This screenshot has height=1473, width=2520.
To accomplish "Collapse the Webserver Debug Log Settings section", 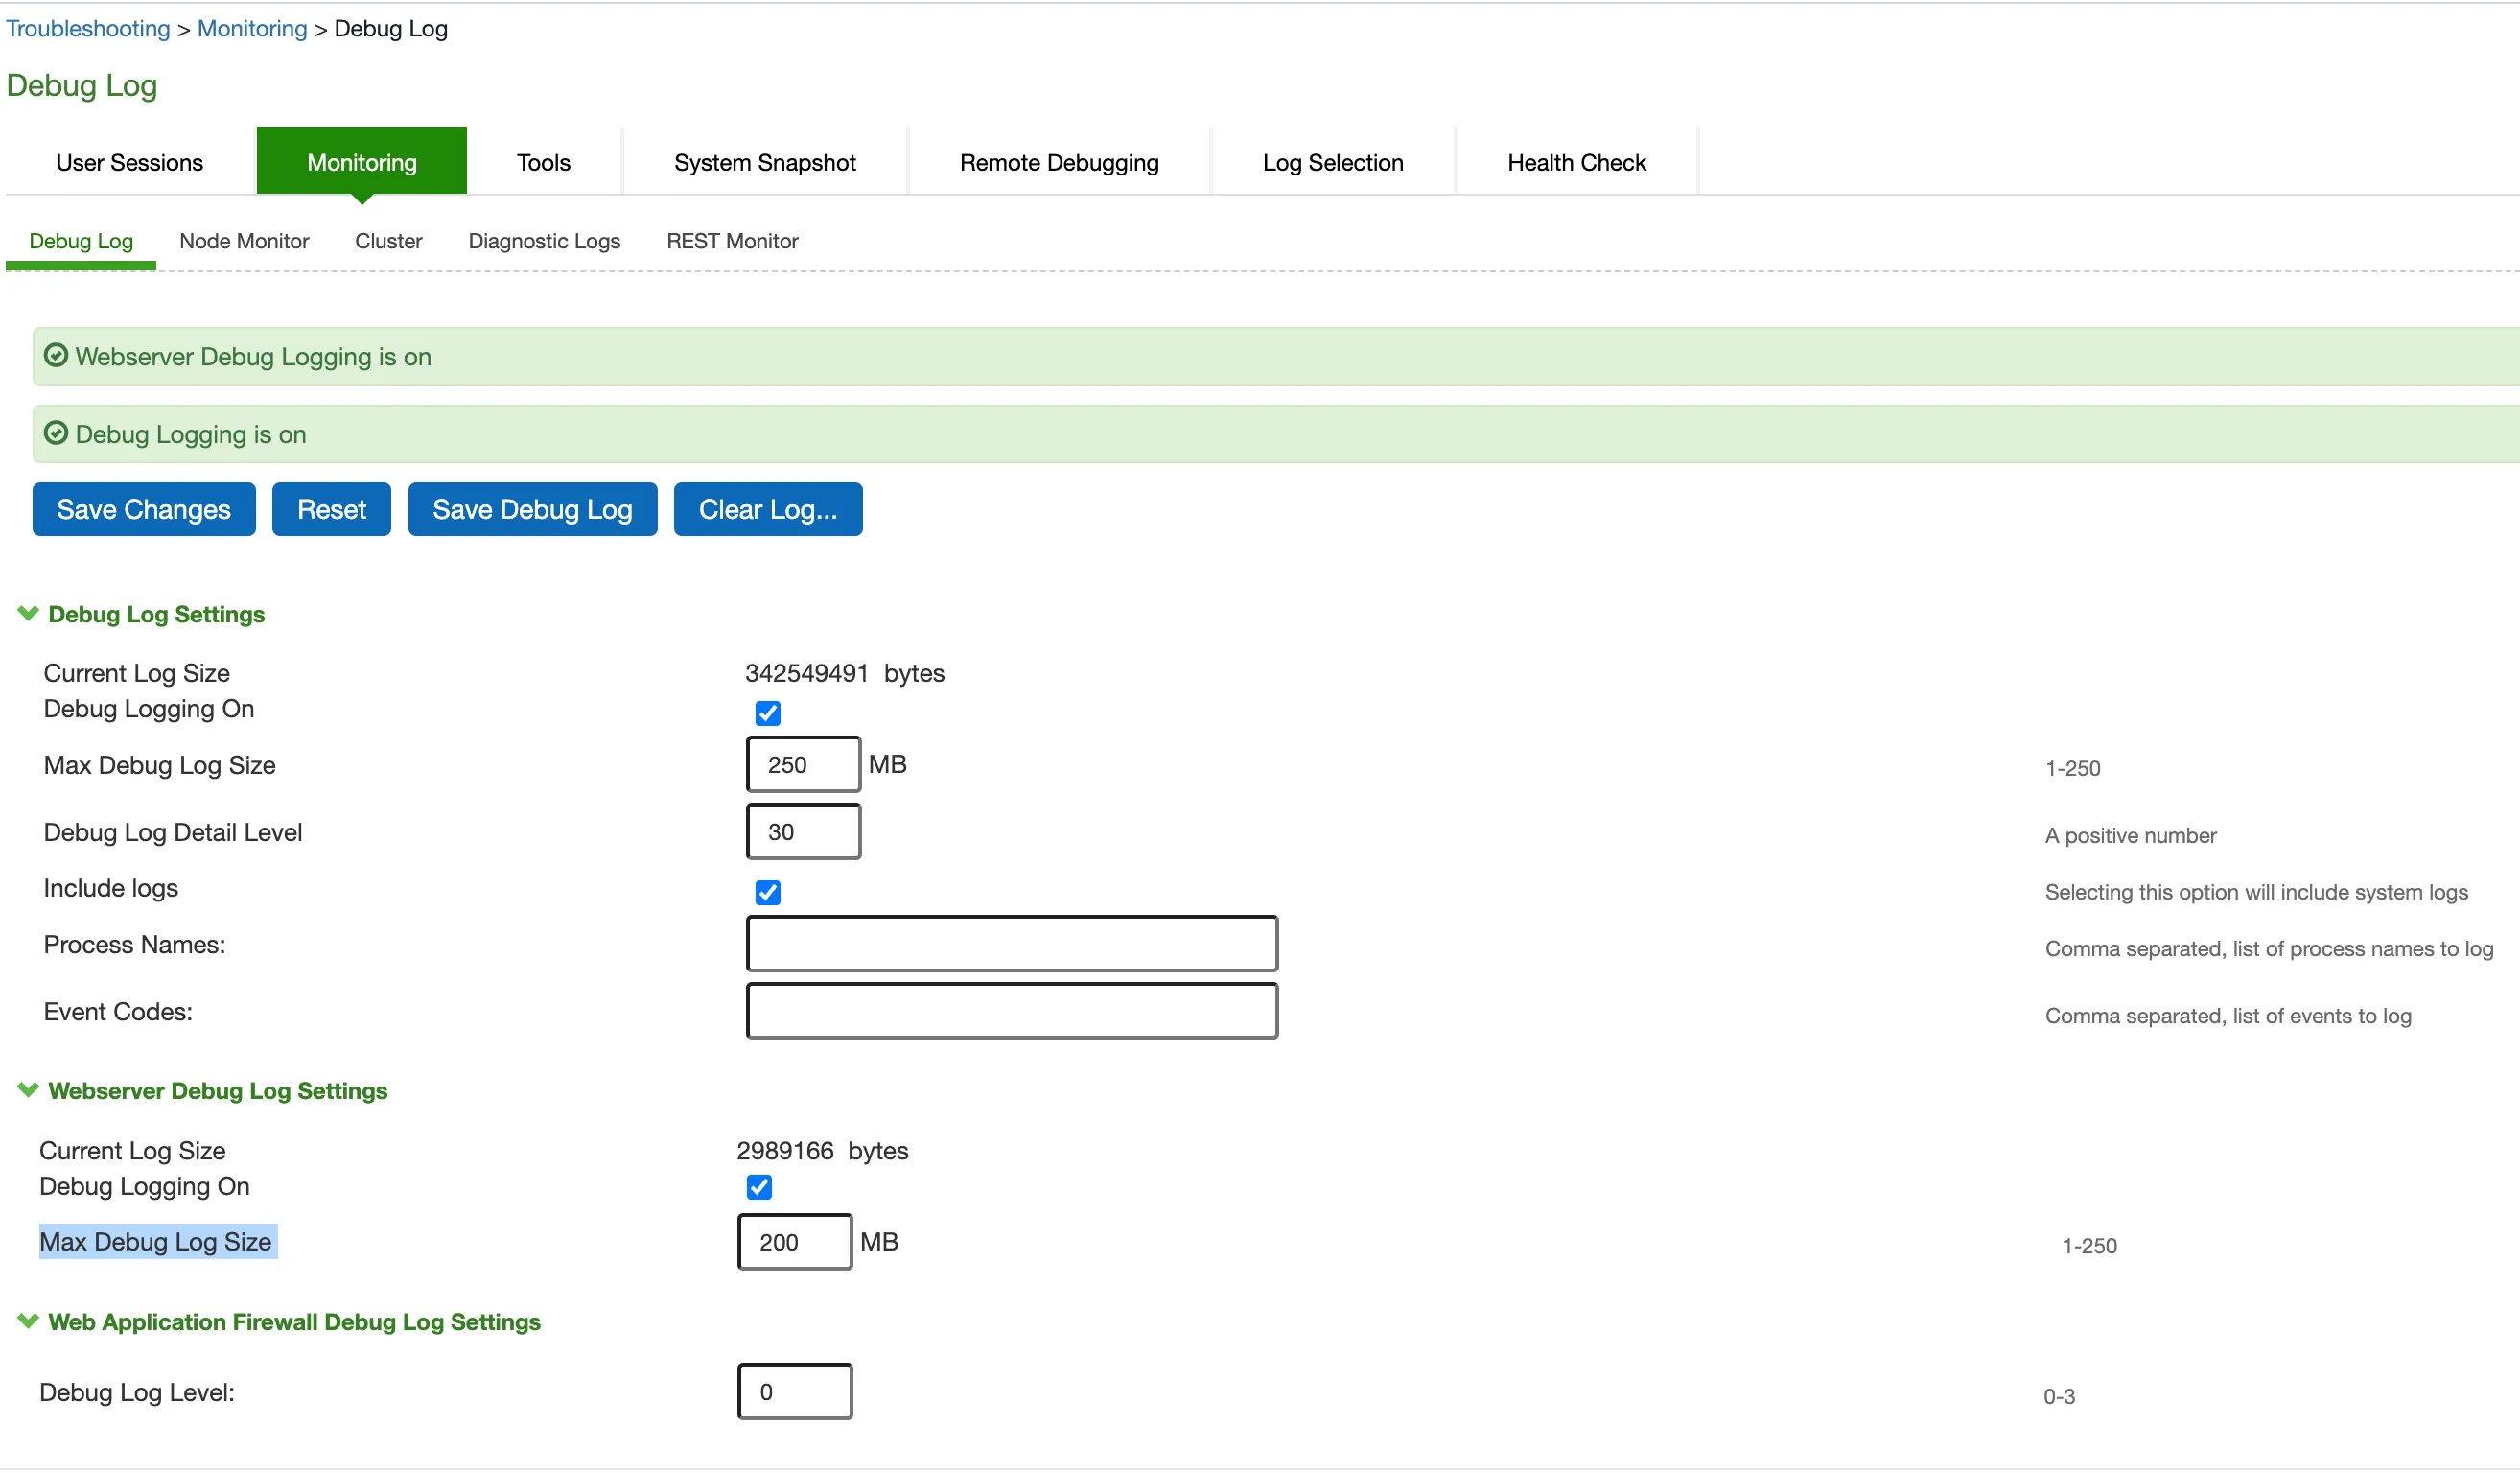I will pyautogui.click(x=28, y=1090).
